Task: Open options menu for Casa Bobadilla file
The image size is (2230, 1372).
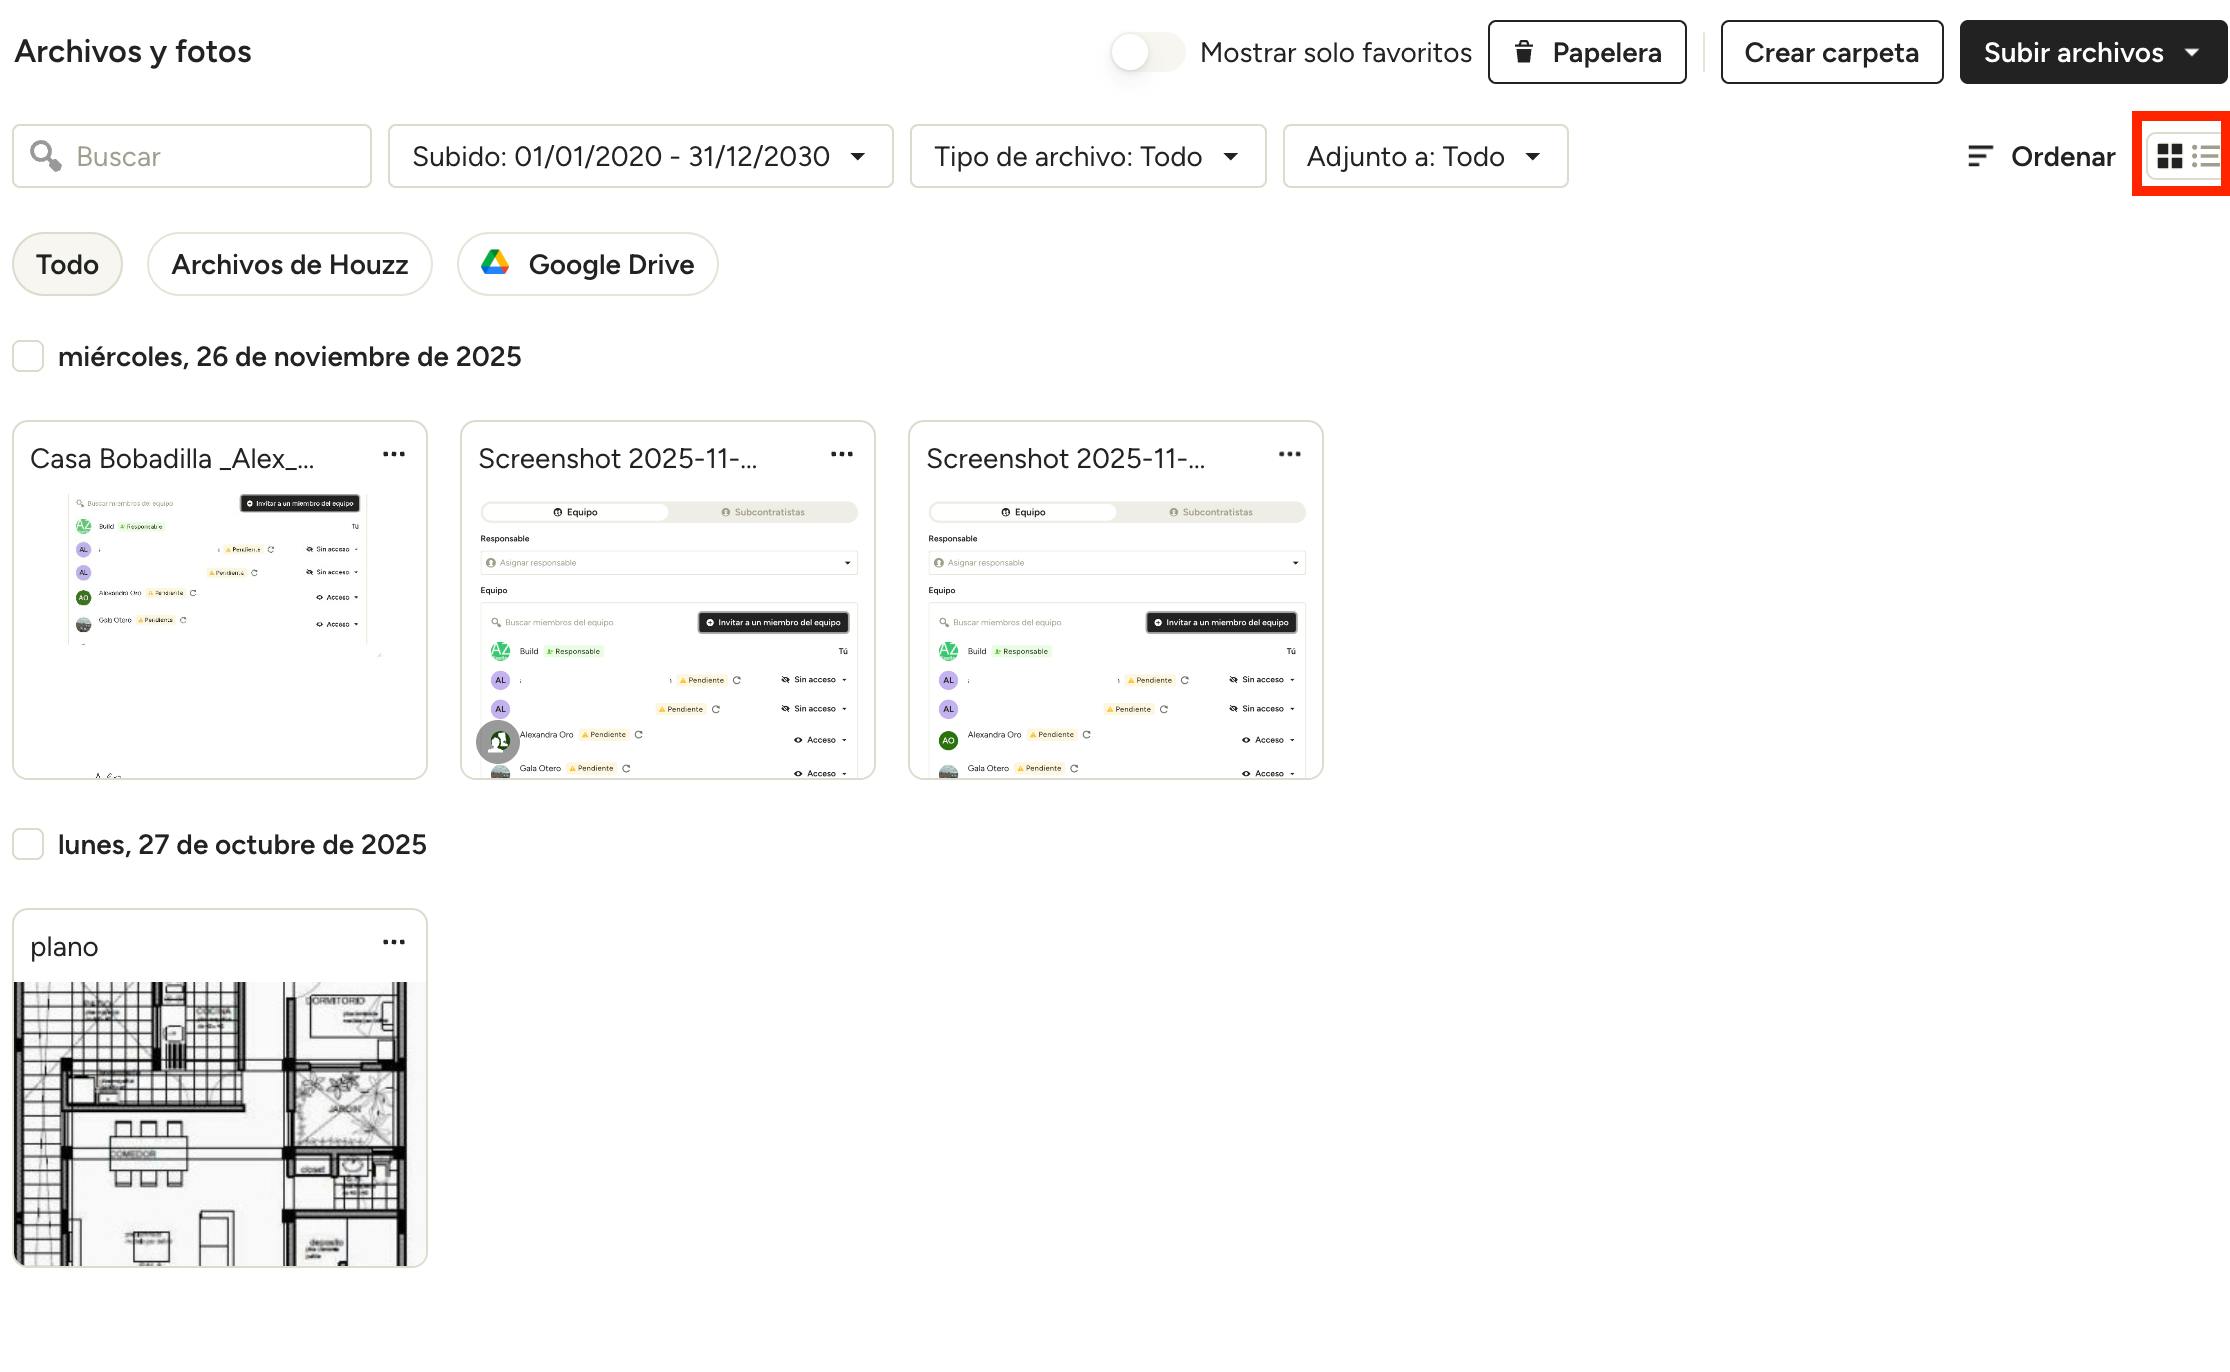Action: click(x=394, y=455)
